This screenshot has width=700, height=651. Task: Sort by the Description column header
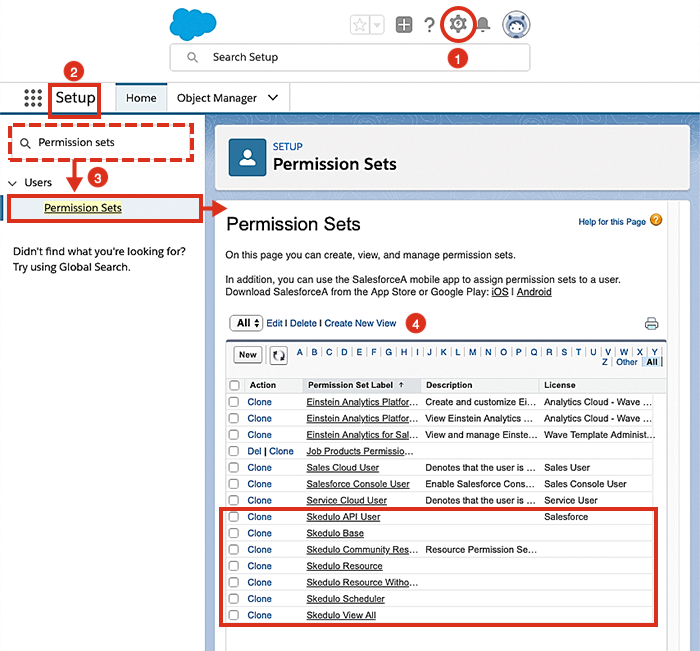pyautogui.click(x=449, y=385)
